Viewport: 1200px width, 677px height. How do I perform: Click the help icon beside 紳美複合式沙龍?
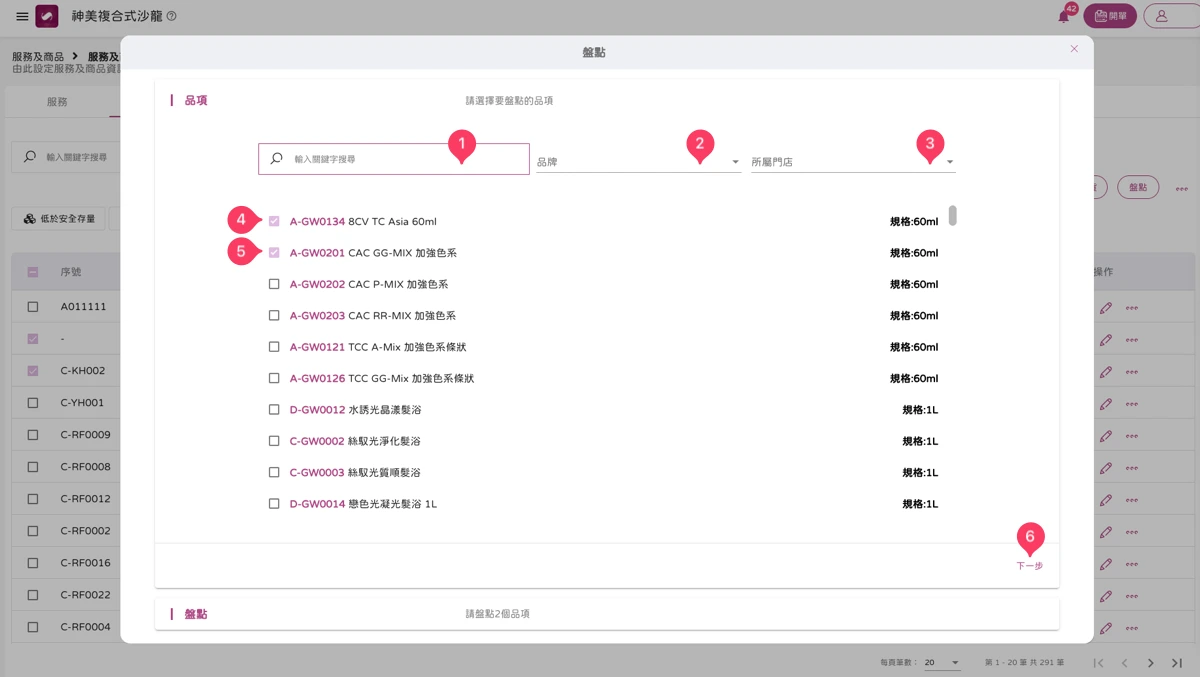click(171, 16)
